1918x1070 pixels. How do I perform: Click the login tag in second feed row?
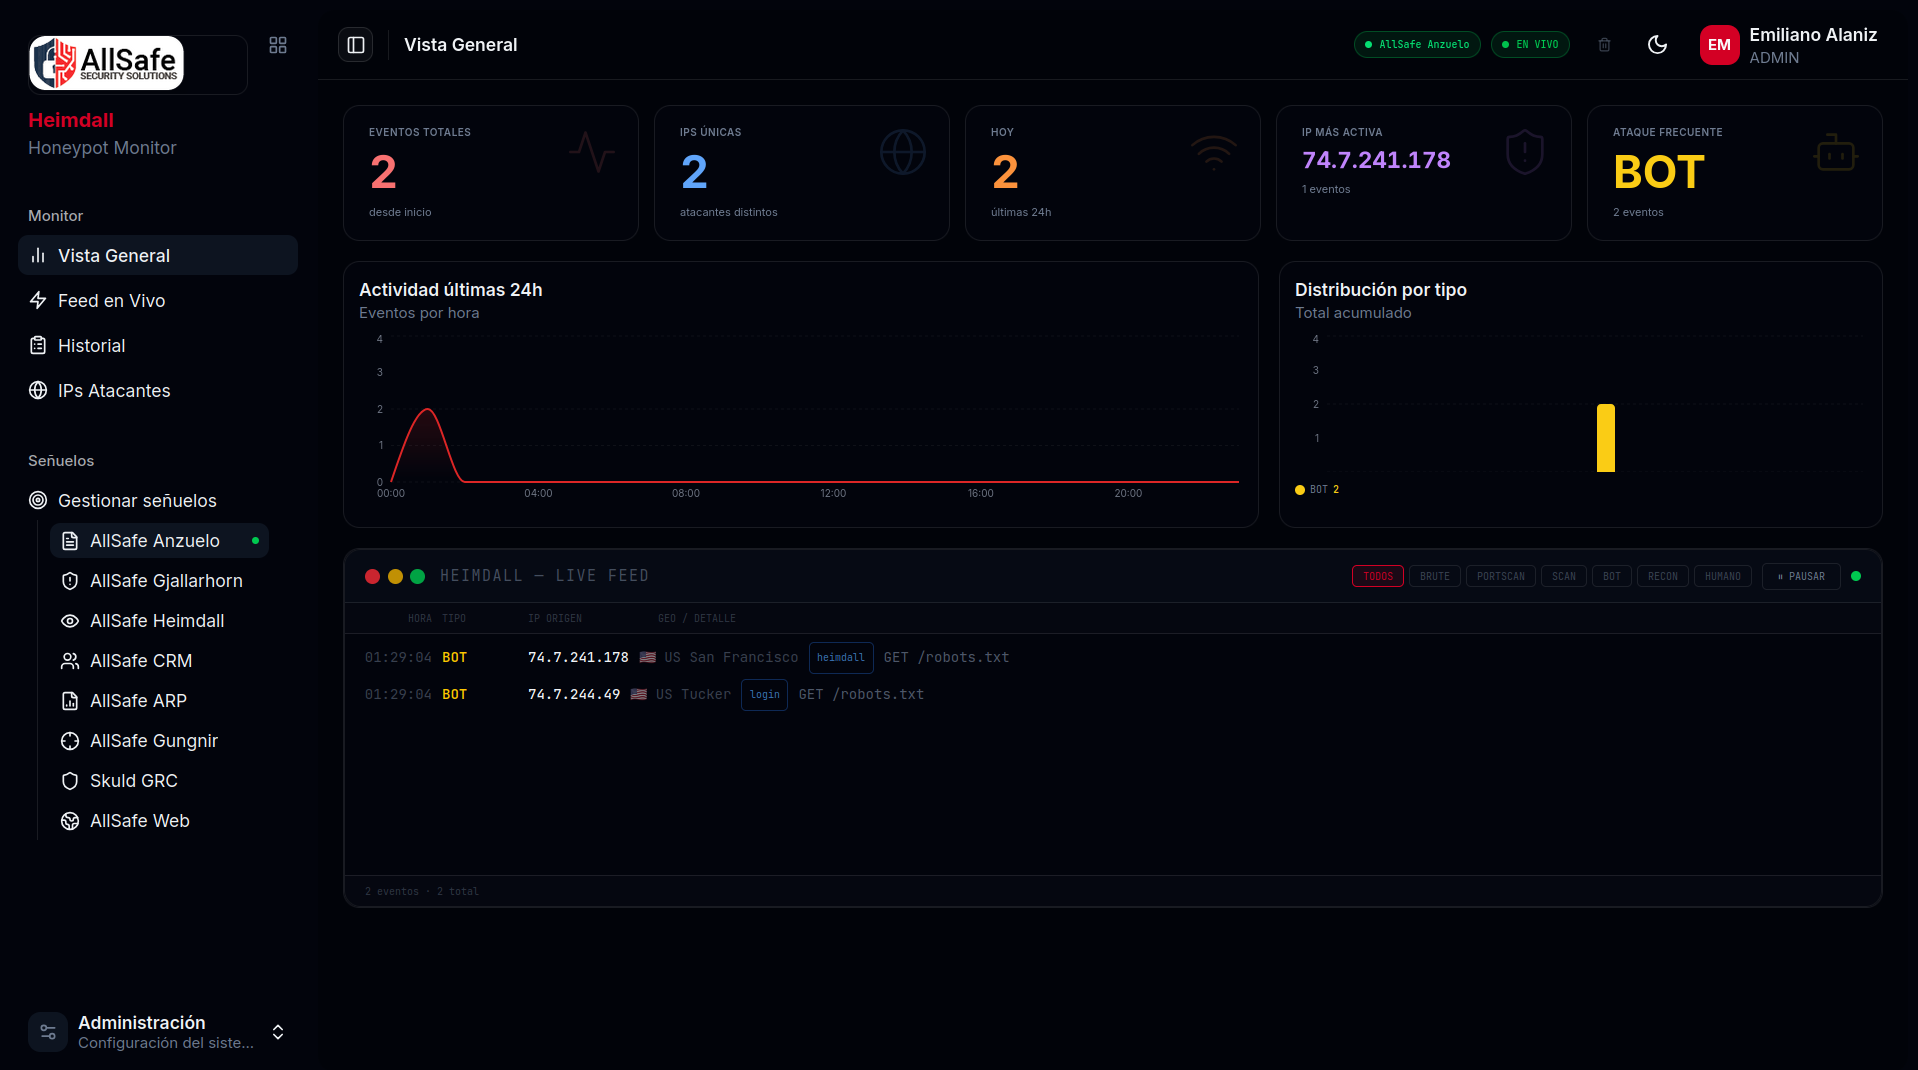coord(764,695)
